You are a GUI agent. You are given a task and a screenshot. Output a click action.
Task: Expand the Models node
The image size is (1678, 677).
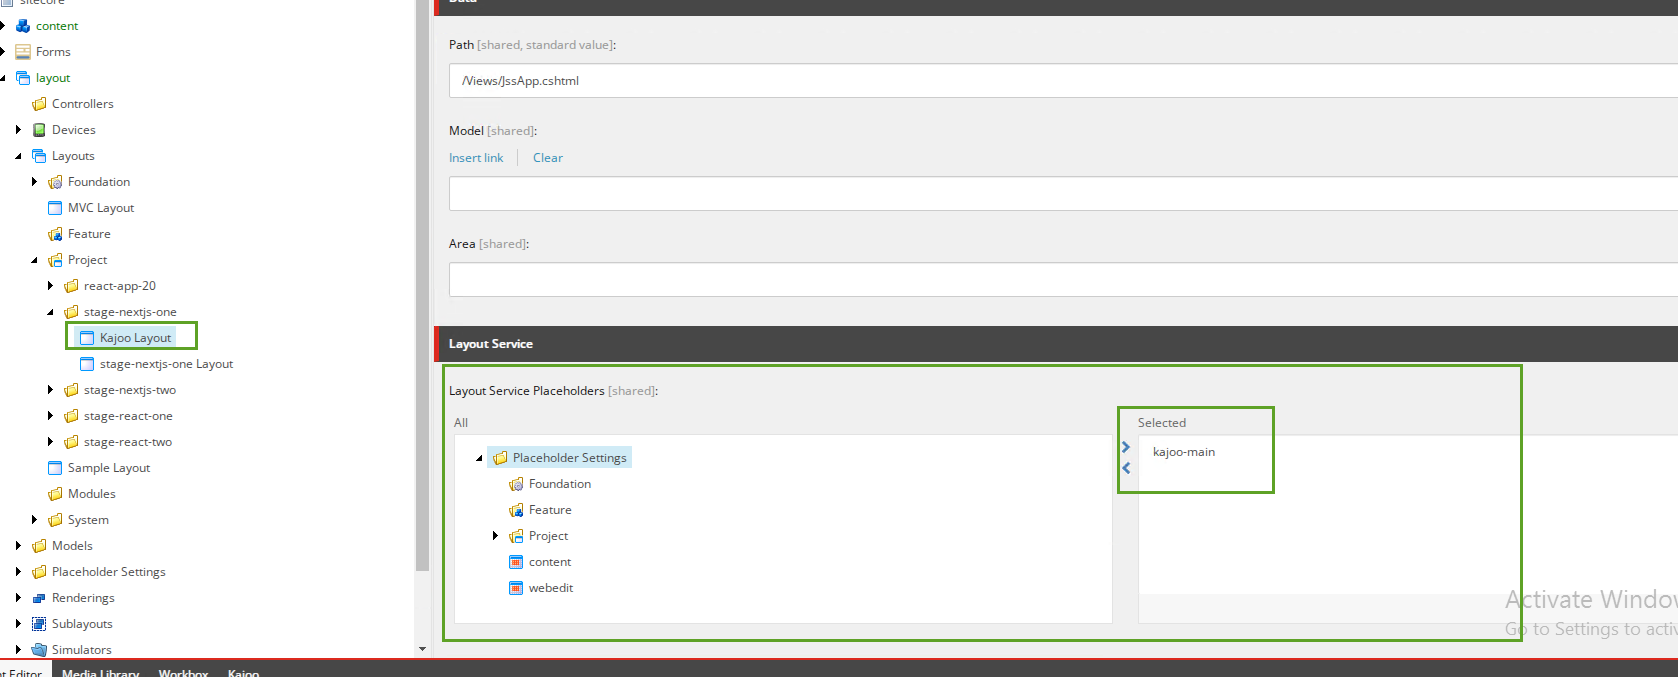tap(19, 546)
